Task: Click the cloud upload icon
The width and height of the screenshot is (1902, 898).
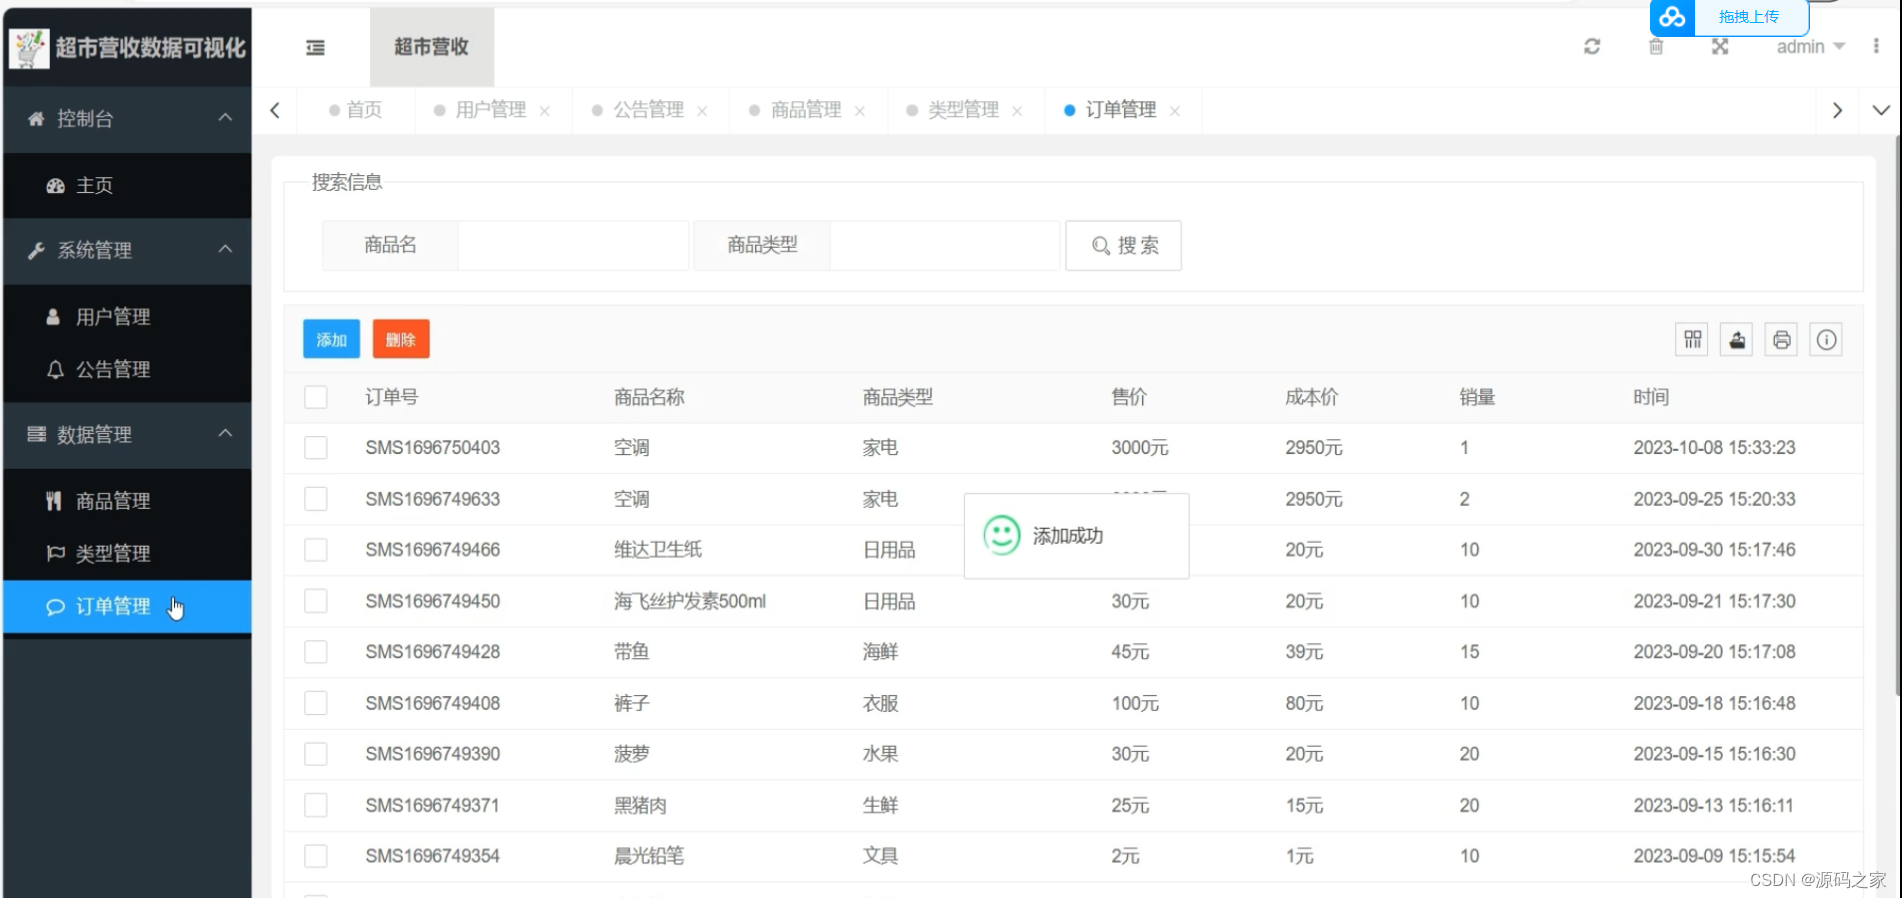Action: [x=1672, y=17]
